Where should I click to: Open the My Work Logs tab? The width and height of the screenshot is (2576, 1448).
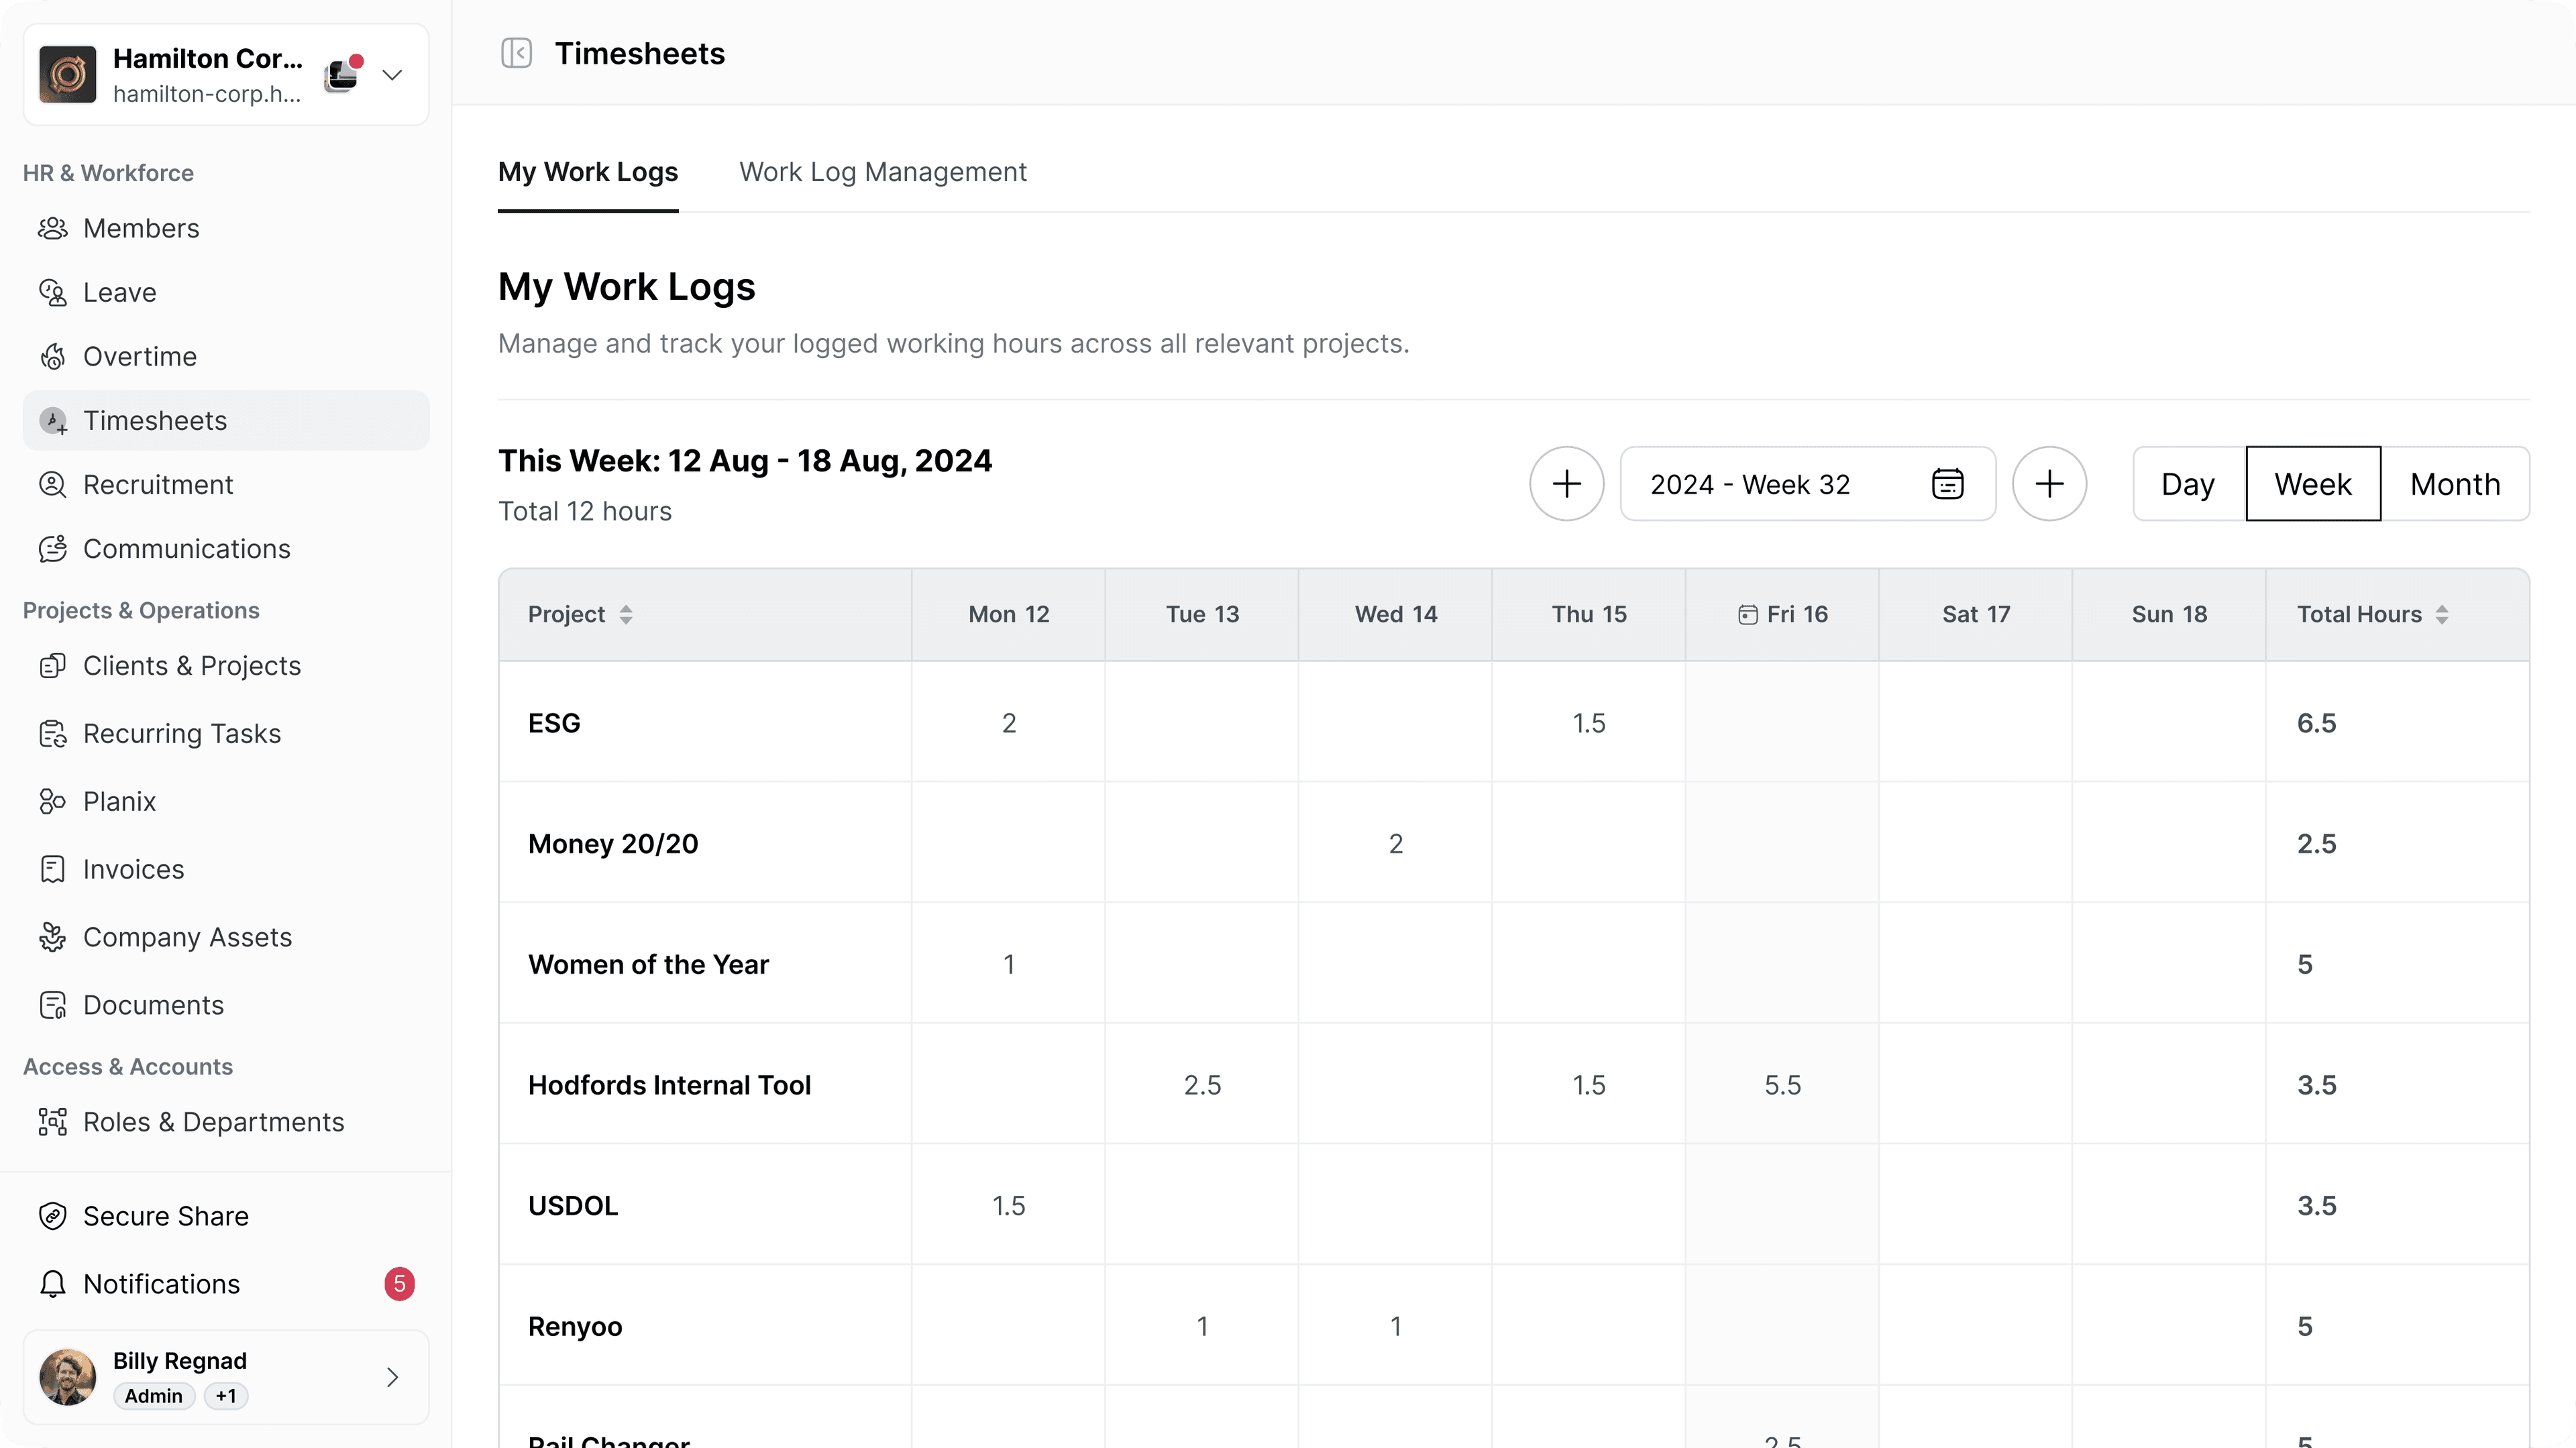click(588, 172)
